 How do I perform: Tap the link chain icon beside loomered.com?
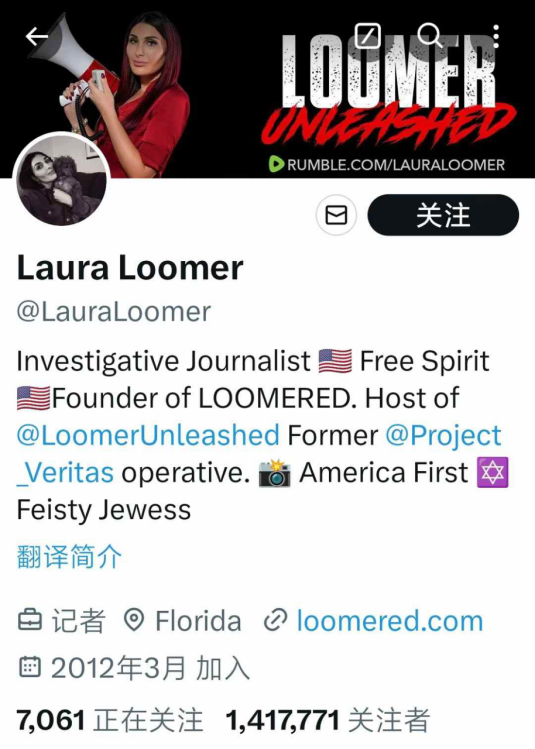click(276, 620)
